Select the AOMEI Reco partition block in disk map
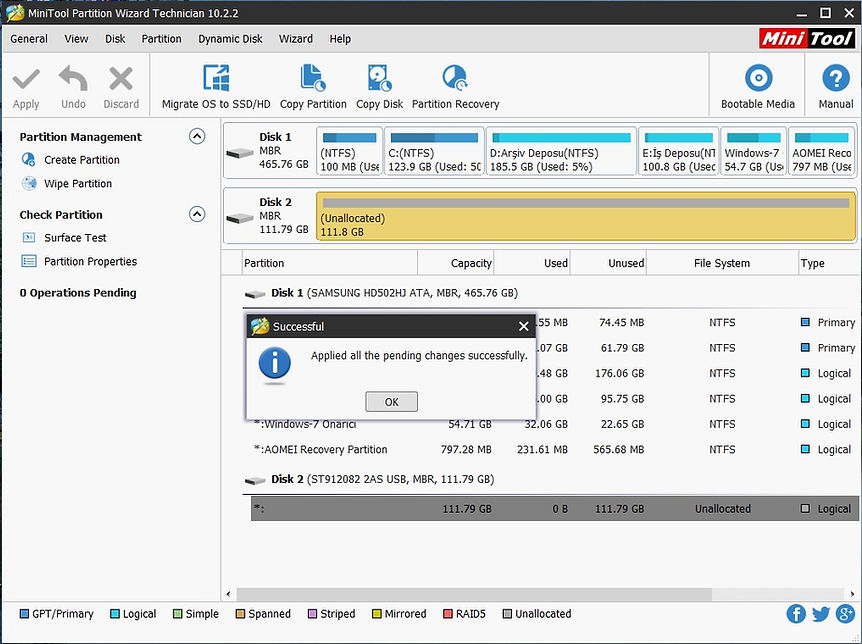This screenshot has height=644, width=862. pyautogui.click(x=821, y=151)
